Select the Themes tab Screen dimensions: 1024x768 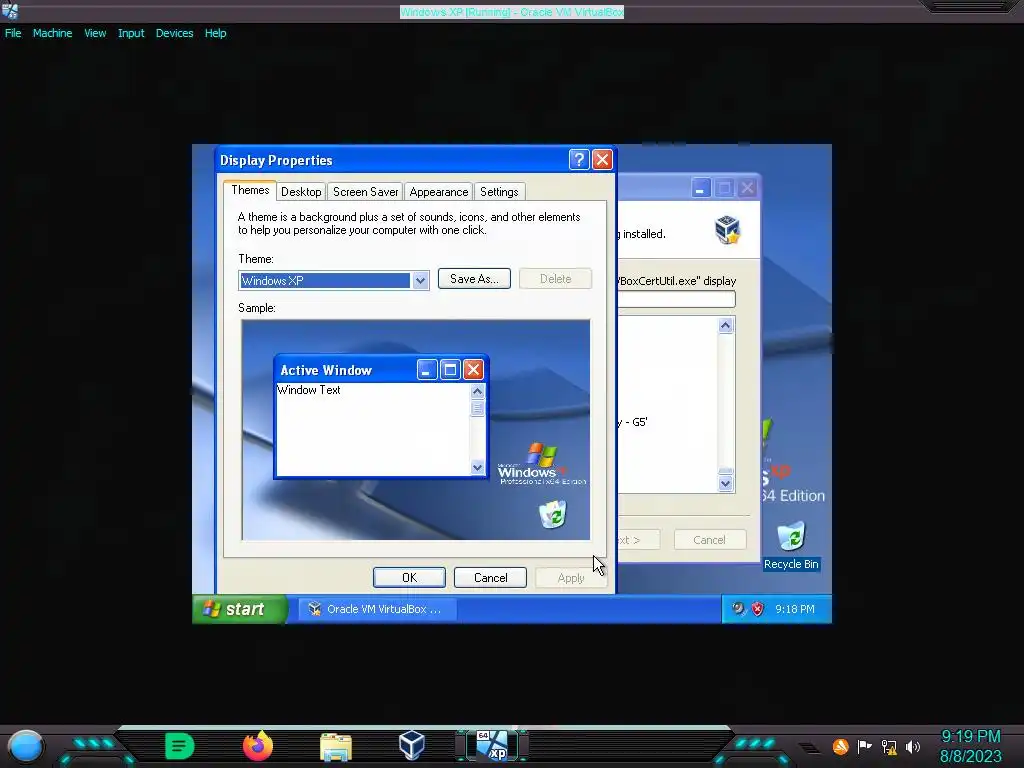(250, 190)
